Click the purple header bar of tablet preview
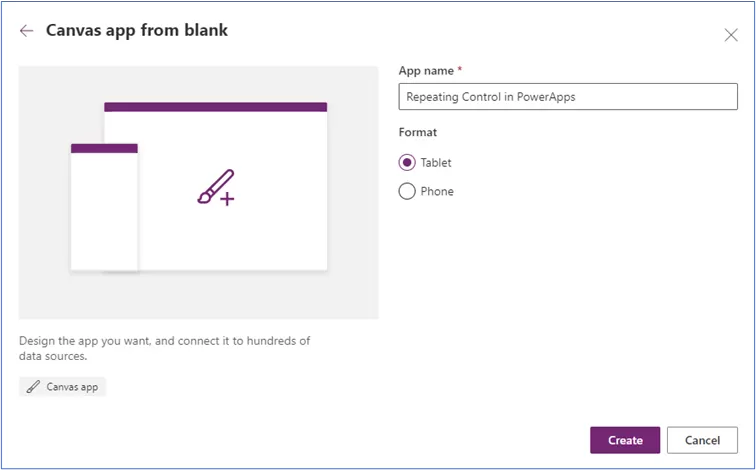756x470 pixels. 215,106
